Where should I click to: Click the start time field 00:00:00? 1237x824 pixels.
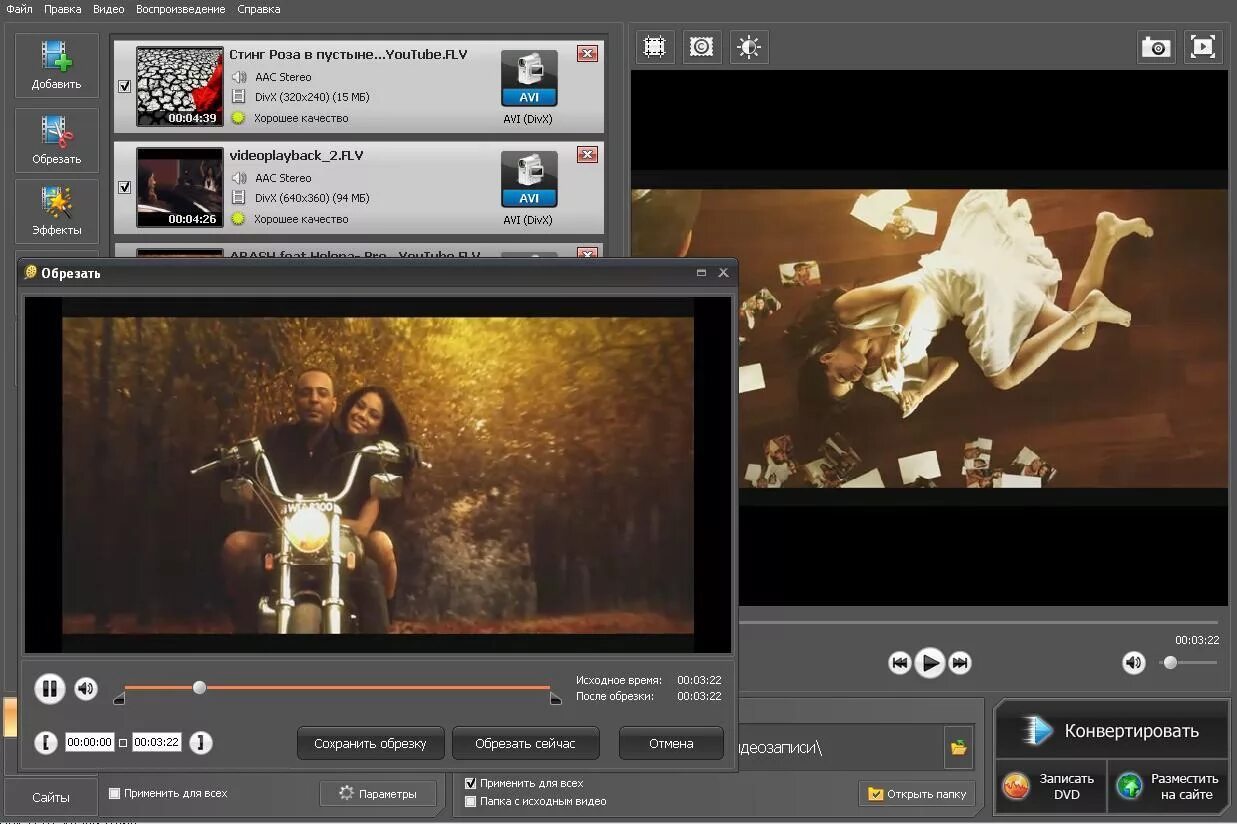coord(90,743)
